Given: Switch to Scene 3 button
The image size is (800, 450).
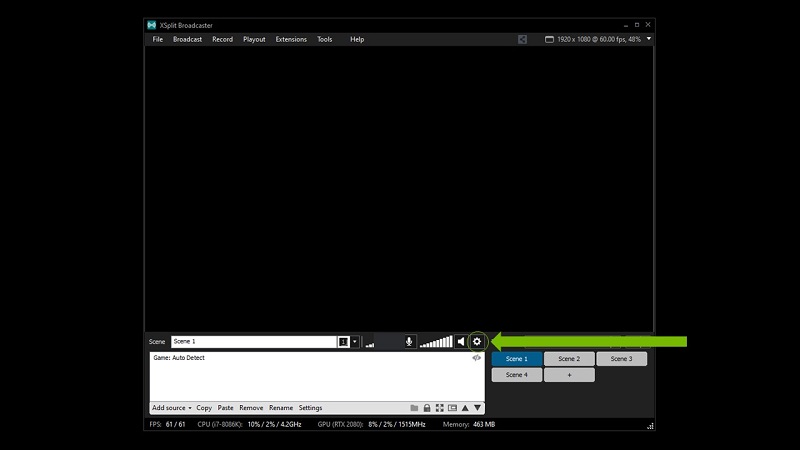Looking at the screenshot, I should click(621, 359).
